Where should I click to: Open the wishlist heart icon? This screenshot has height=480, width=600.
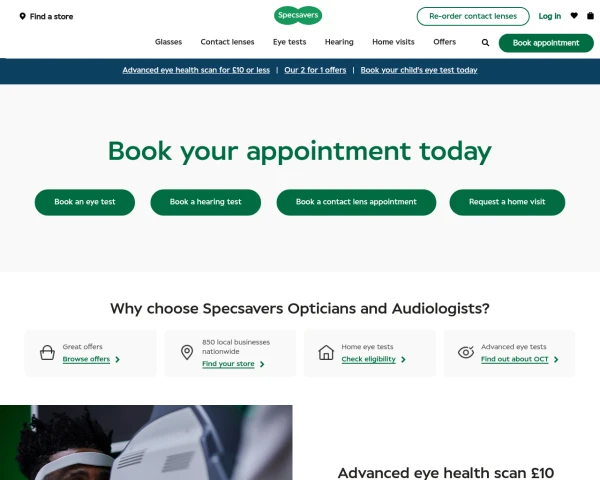pyautogui.click(x=574, y=16)
